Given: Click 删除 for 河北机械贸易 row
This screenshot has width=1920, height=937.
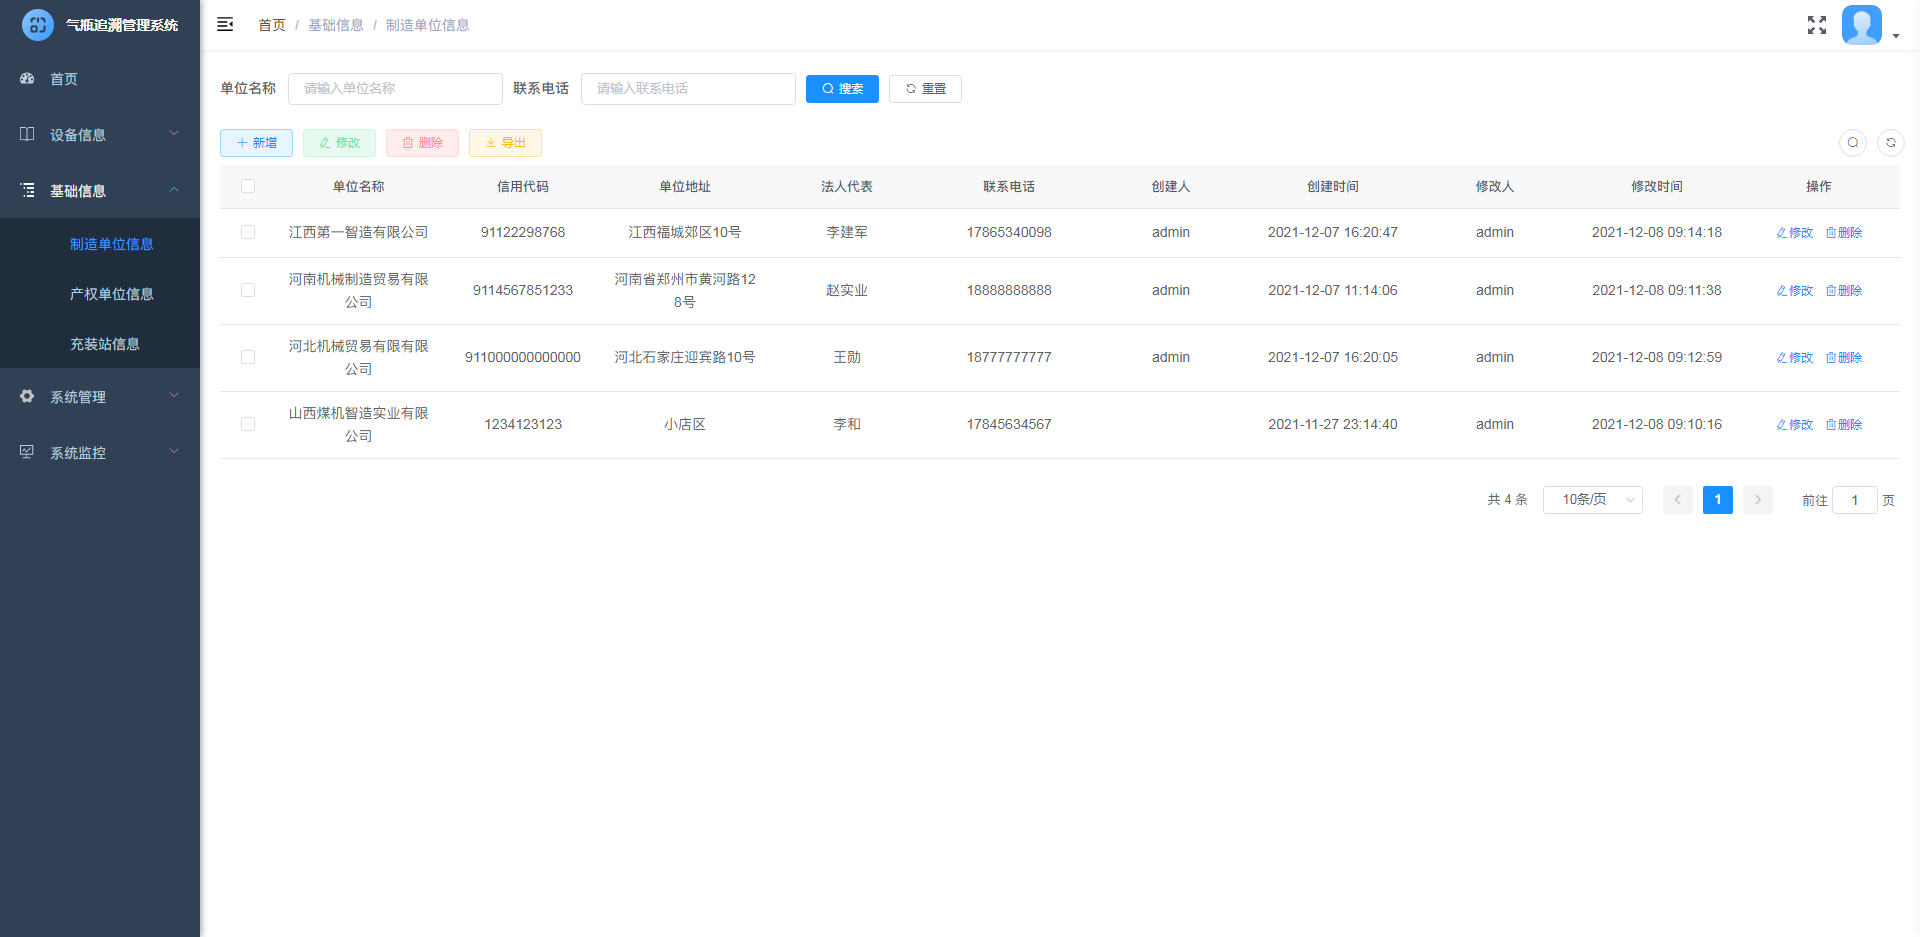Looking at the screenshot, I should point(1844,357).
